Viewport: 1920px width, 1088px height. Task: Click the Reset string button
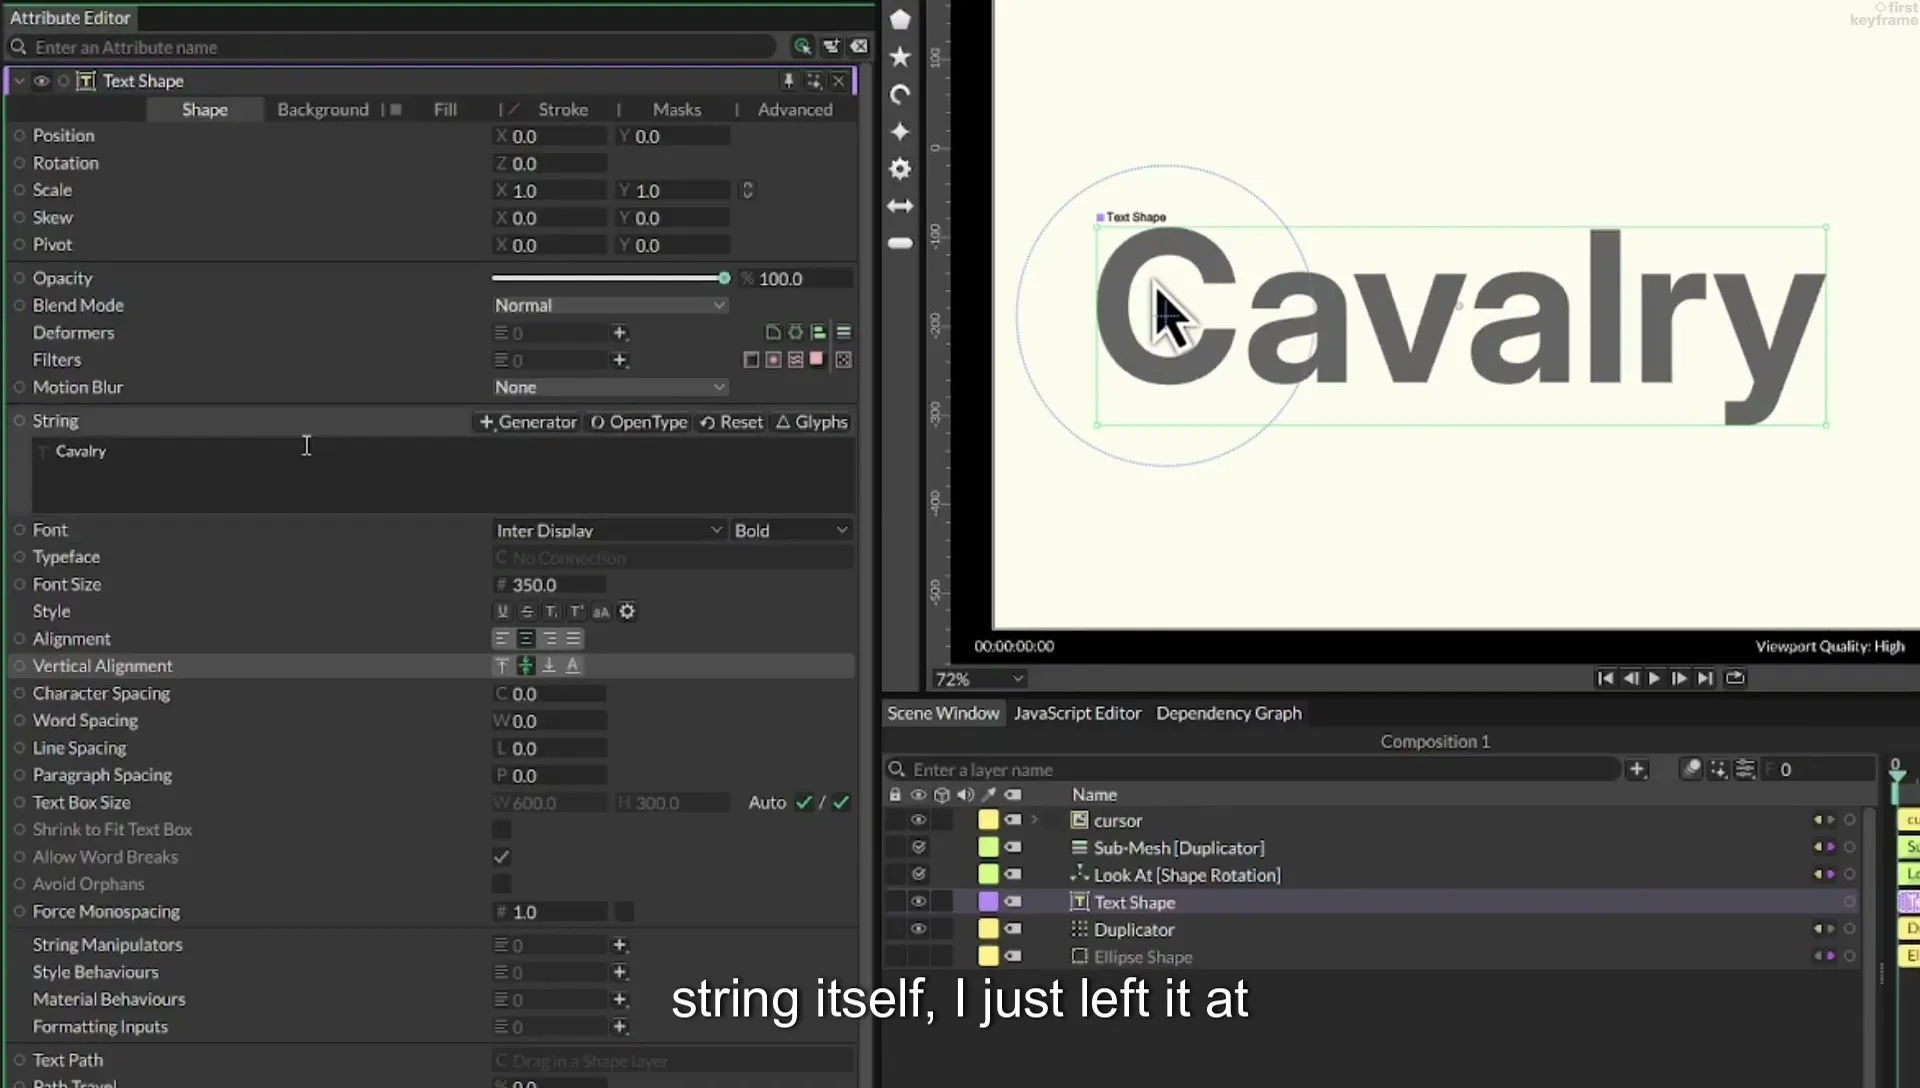pos(731,422)
